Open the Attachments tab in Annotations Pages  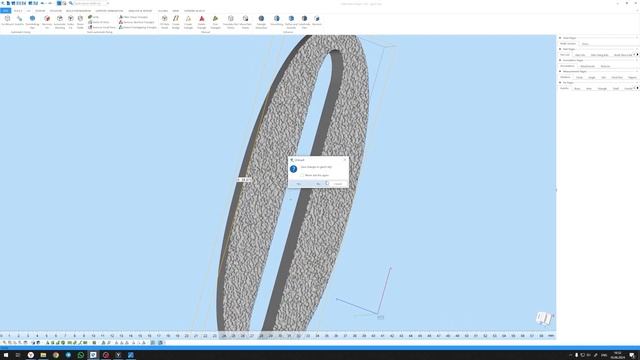coord(587,66)
